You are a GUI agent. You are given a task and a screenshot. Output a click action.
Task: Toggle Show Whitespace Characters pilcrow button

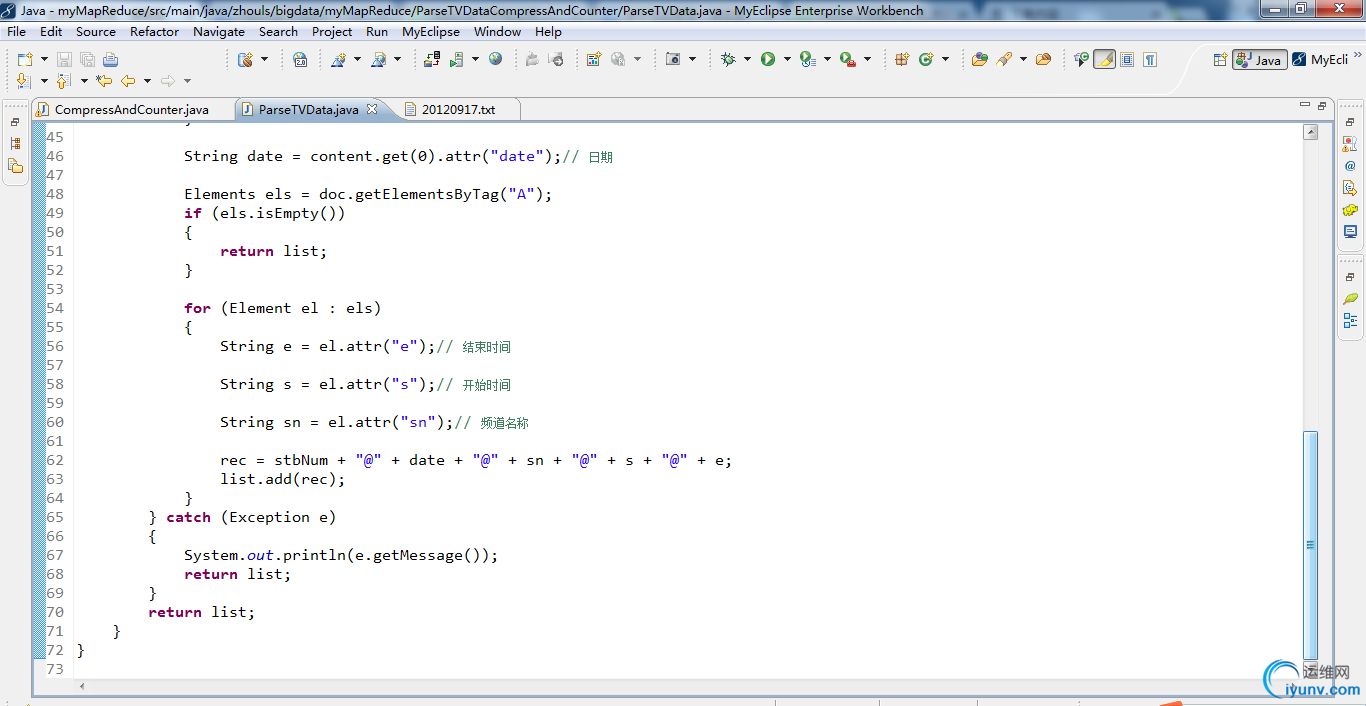click(1150, 59)
